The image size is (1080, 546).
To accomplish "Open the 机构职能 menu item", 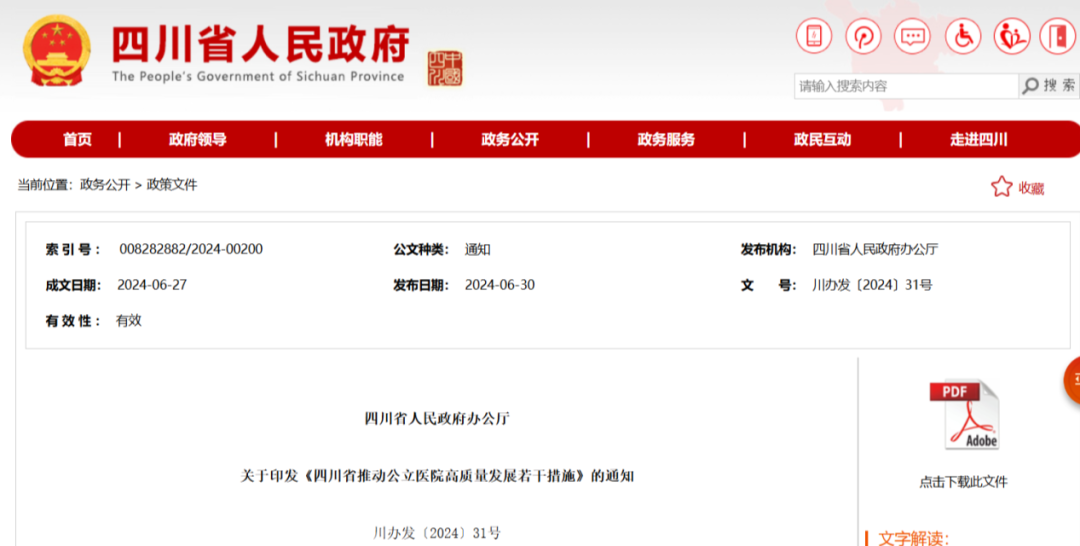I will pos(353,140).
